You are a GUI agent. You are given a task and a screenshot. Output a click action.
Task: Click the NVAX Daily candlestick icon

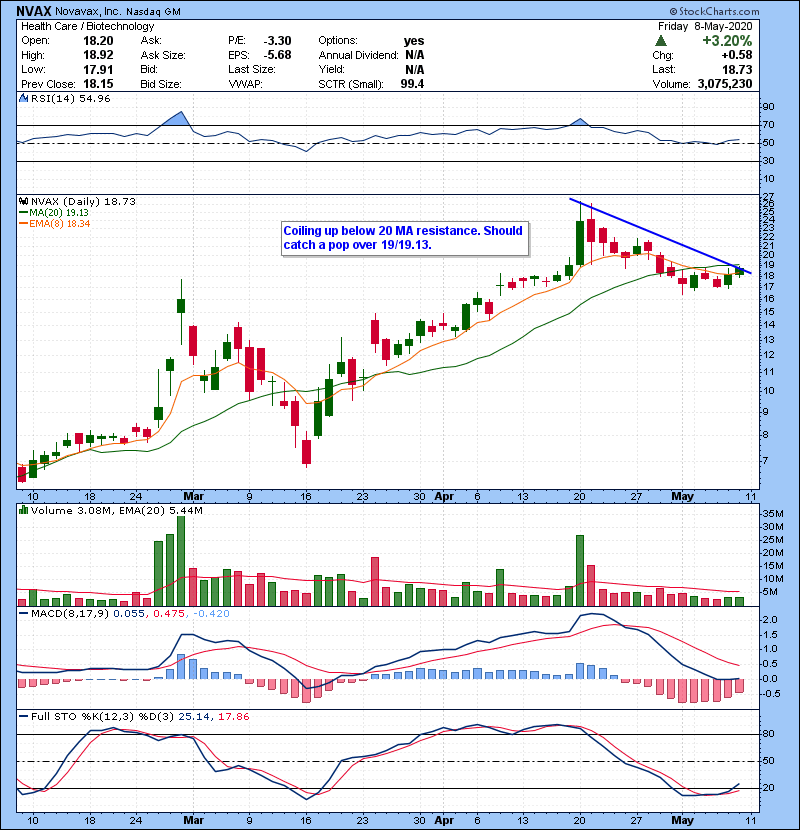pyautogui.click(x=23, y=201)
